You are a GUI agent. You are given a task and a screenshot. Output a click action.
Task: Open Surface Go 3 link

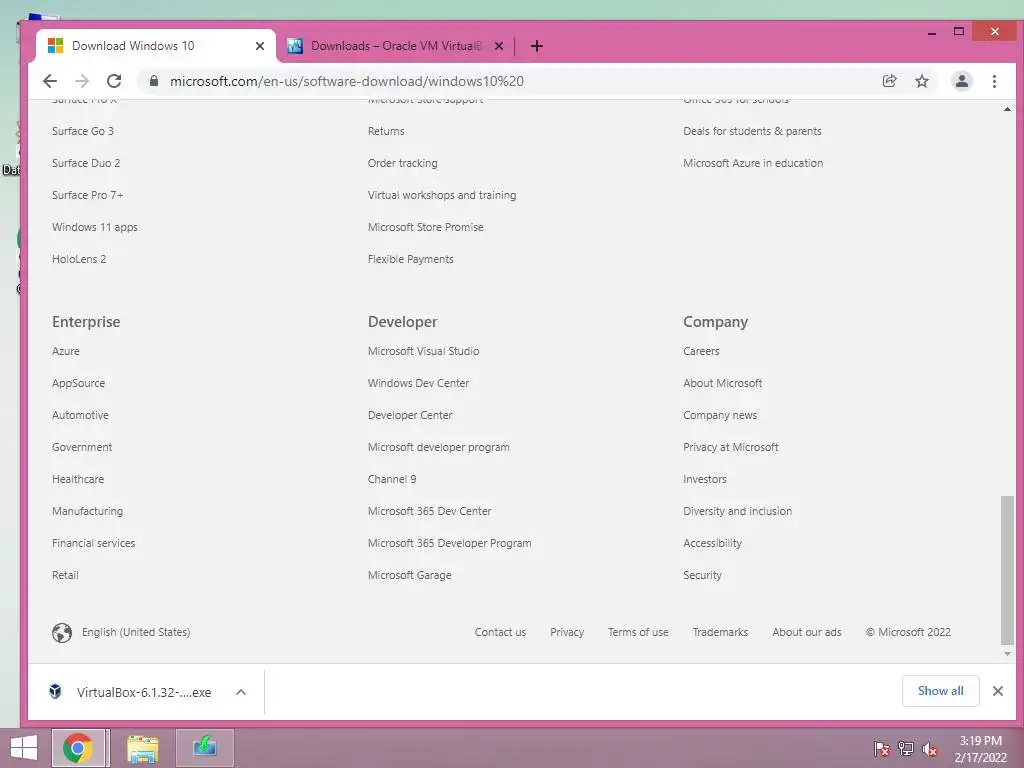tap(83, 131)
